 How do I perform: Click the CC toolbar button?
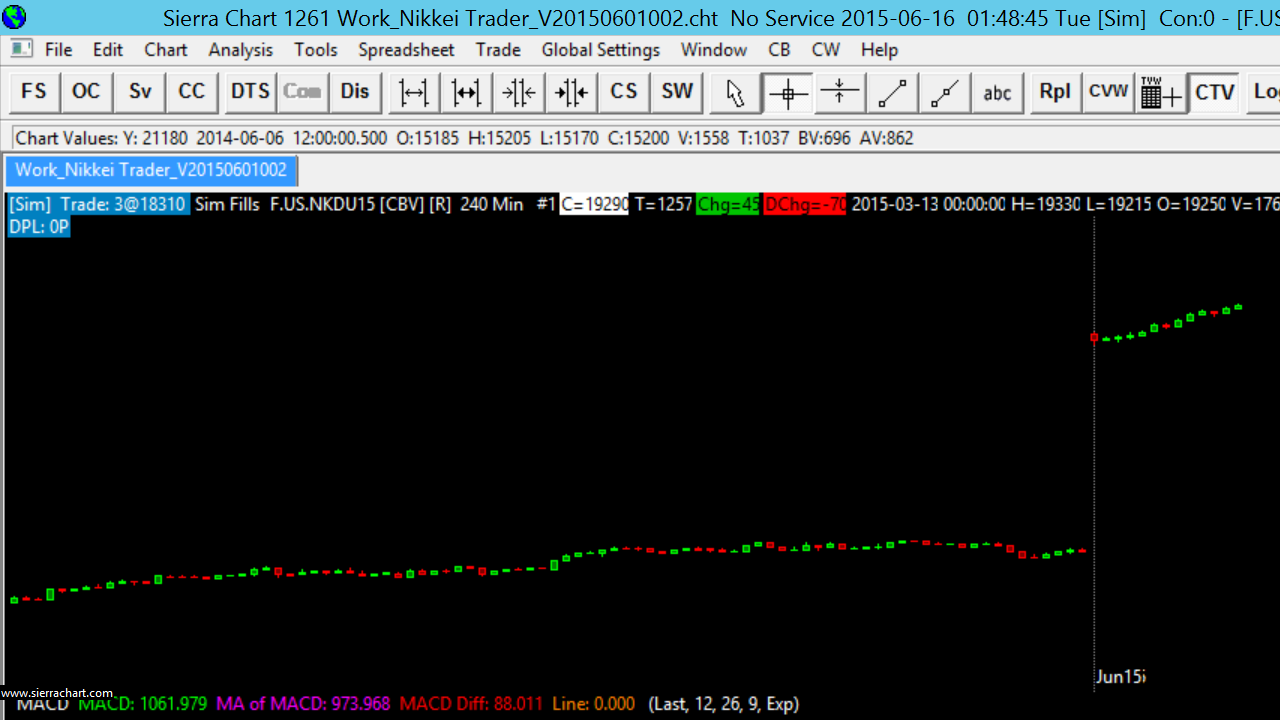[x=191, y=92]
